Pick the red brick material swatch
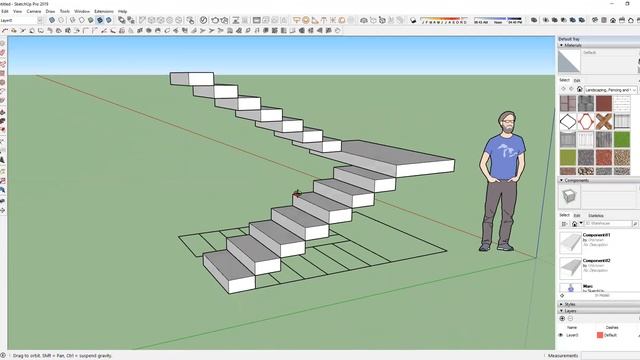Screen dimensions: 640x360 (x=604, y=103)
